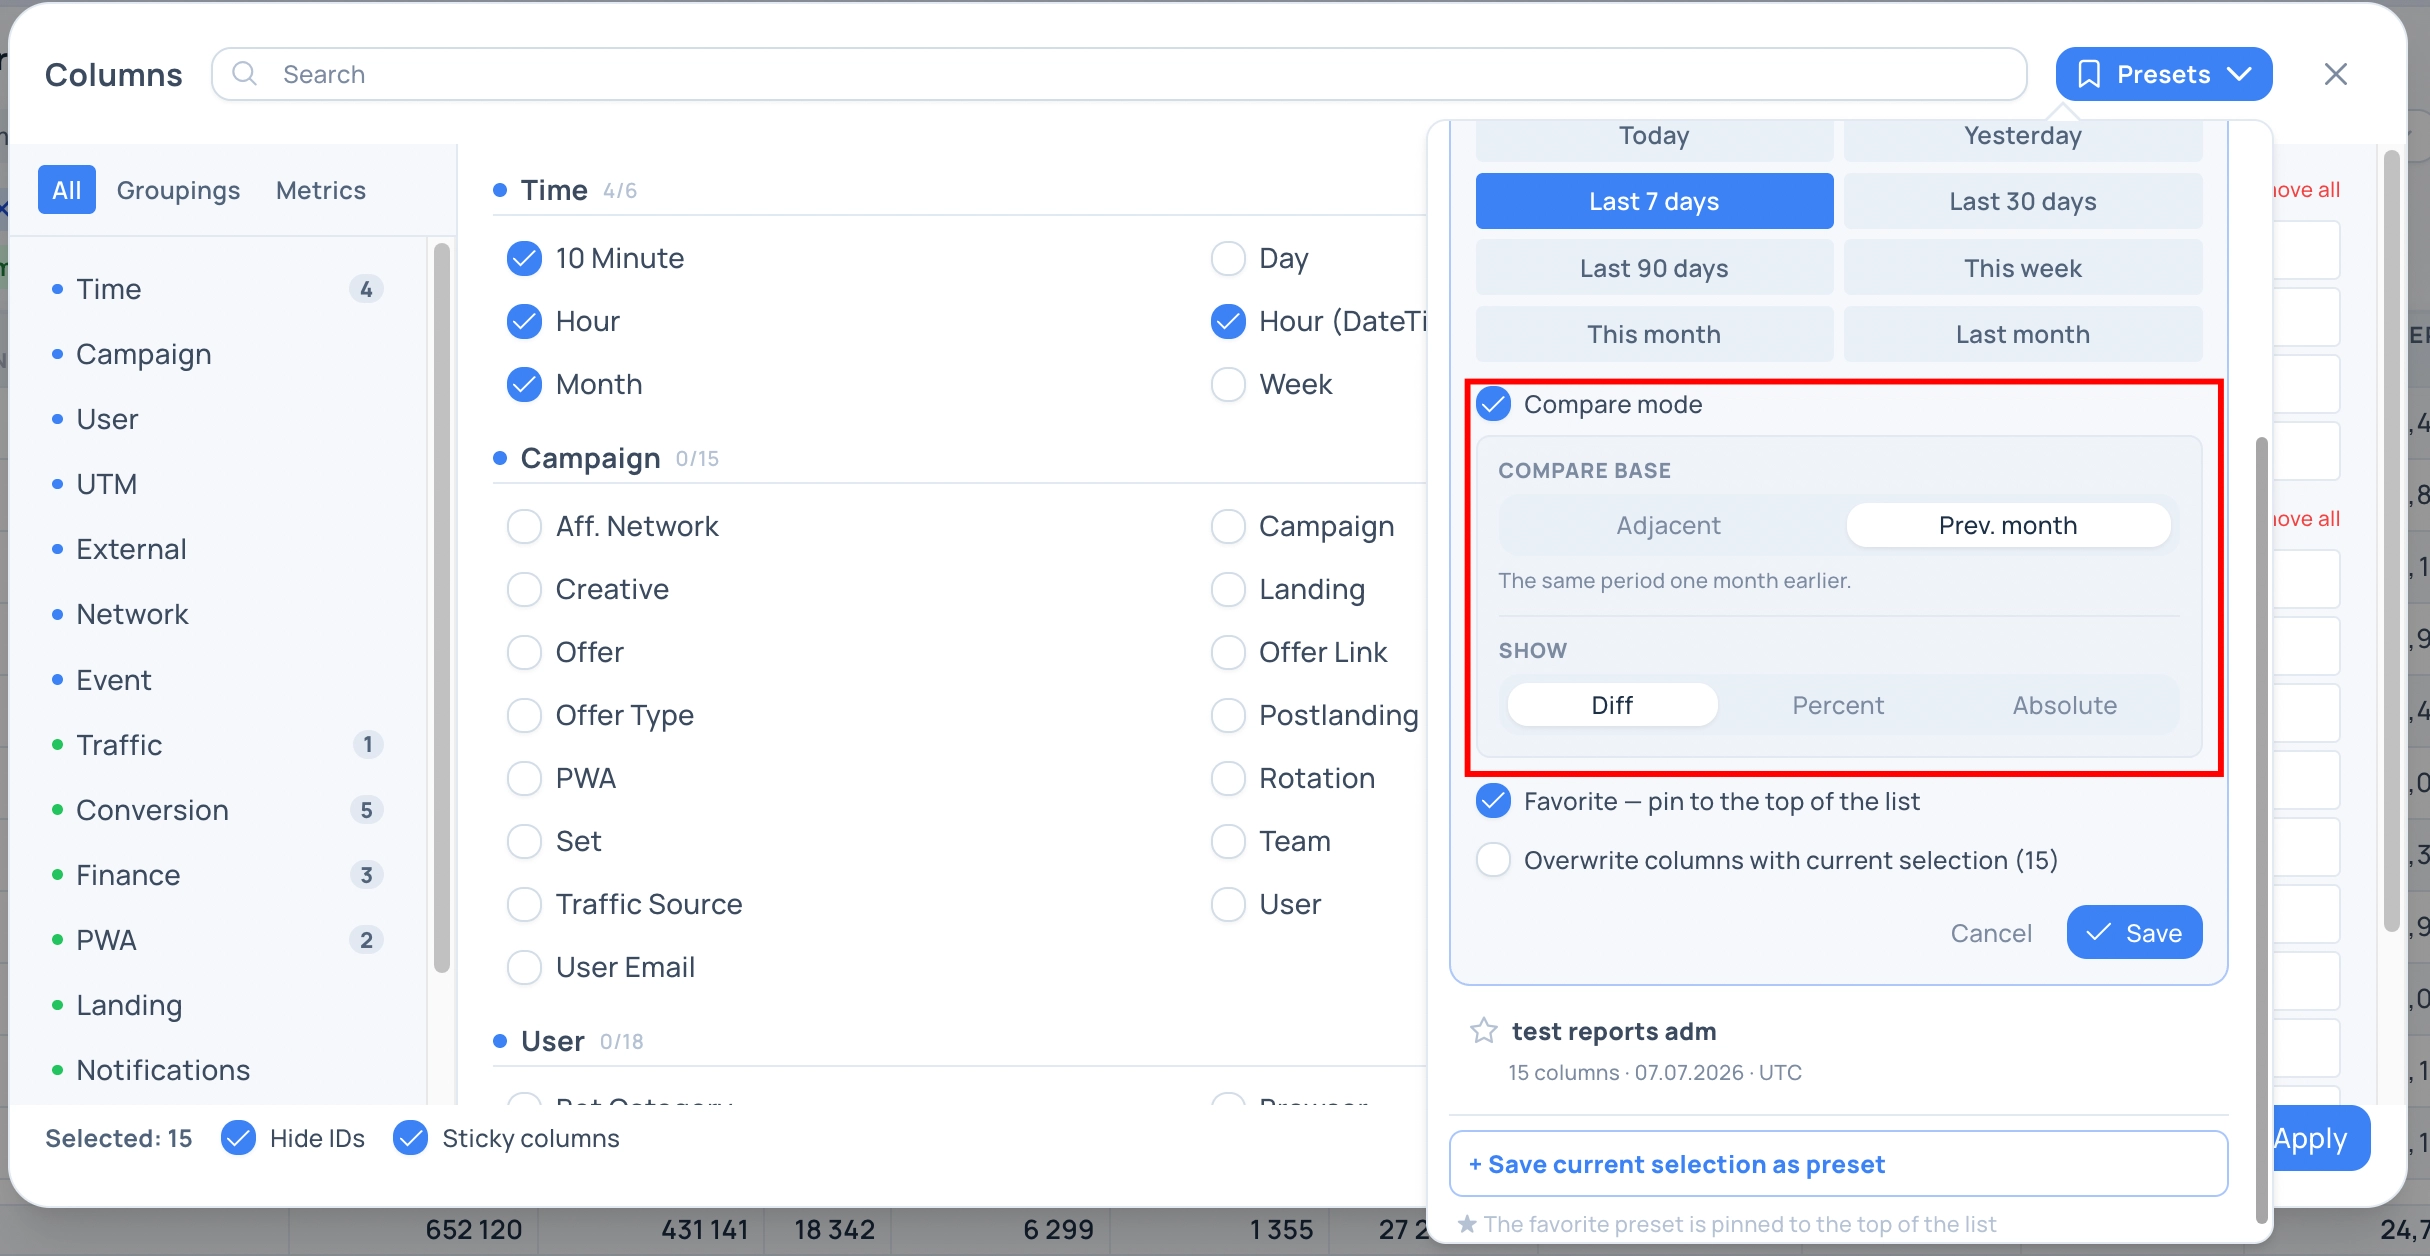
Task: Click the search magnifier icon
Action: click(x=244, y=74)
